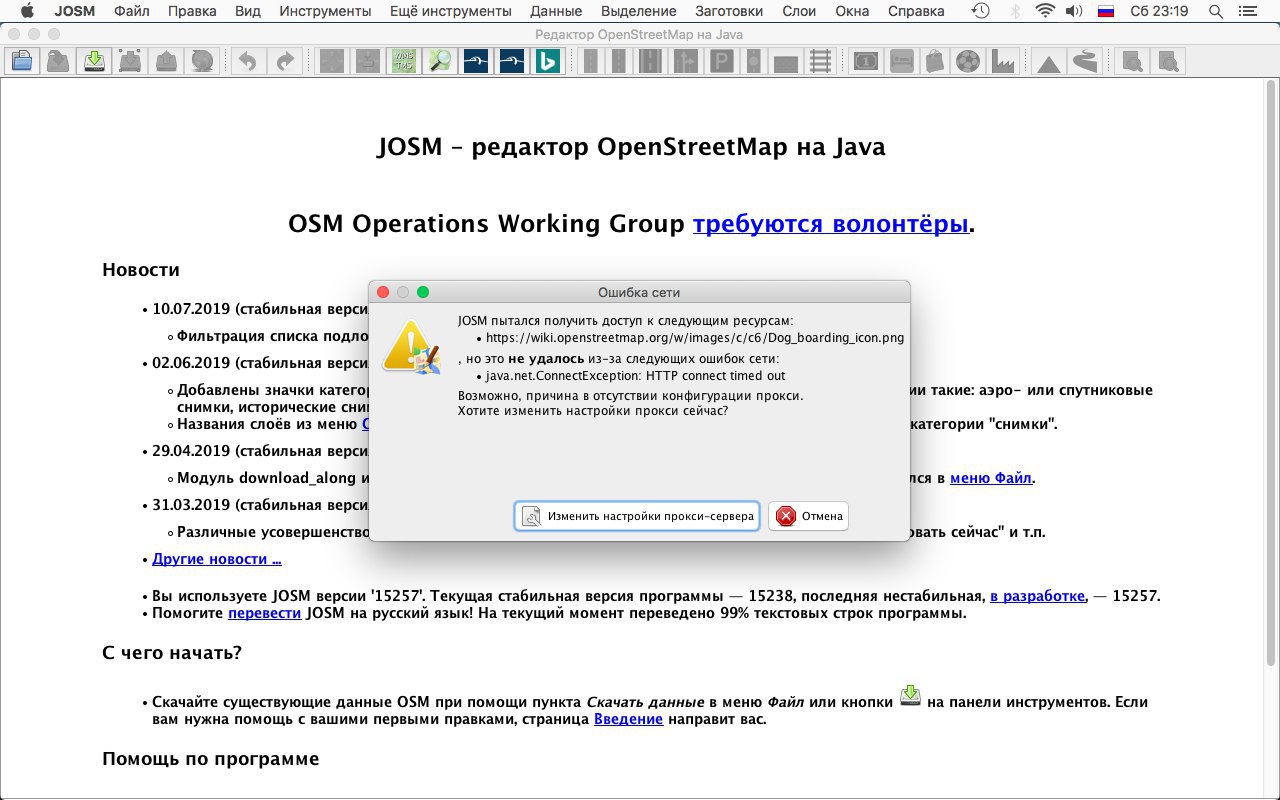Close the Ошибка сети dialog with red button

tap(383, 292)
